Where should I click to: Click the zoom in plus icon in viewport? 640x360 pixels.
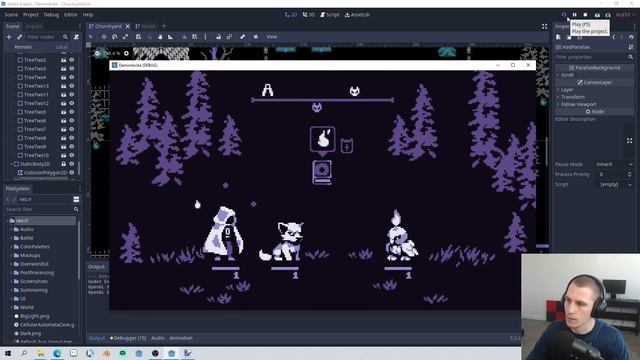point(126,53)
